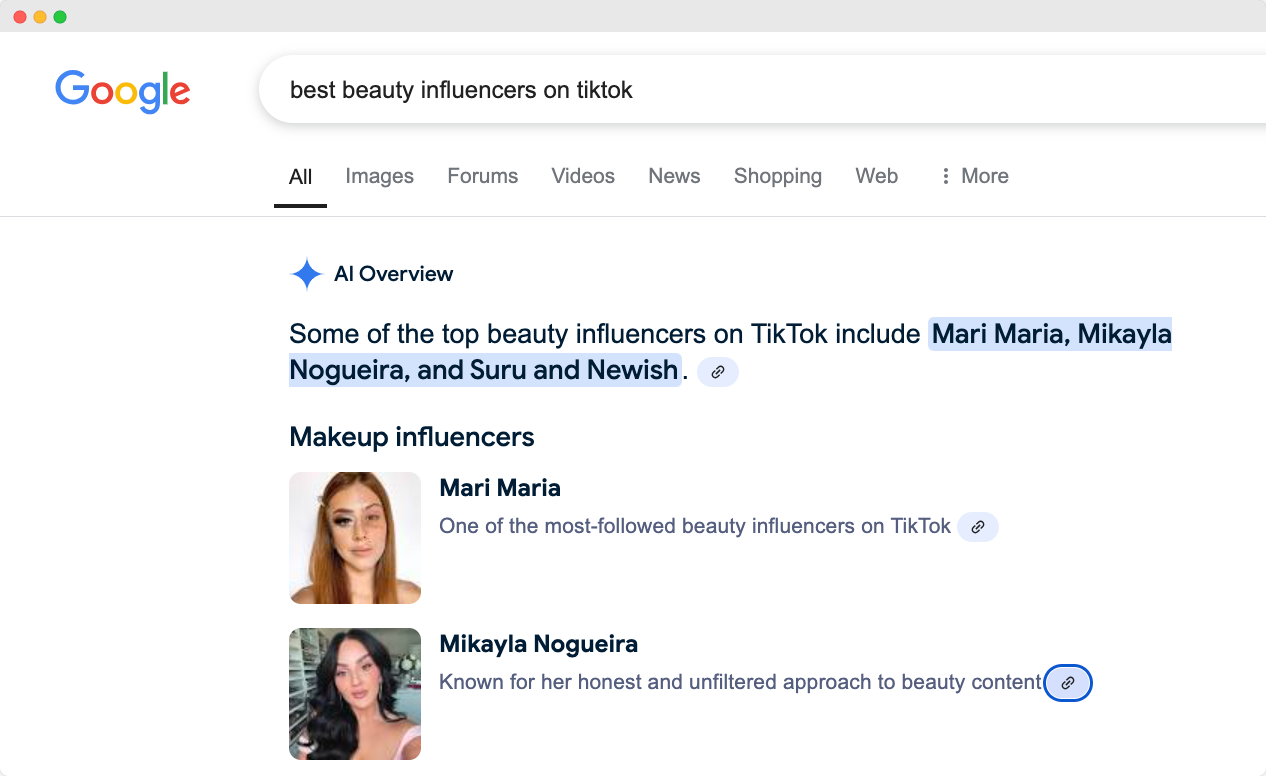Click the three-dot More icon
Viewport: 1266px width, 776px height.
pos(945,176)
